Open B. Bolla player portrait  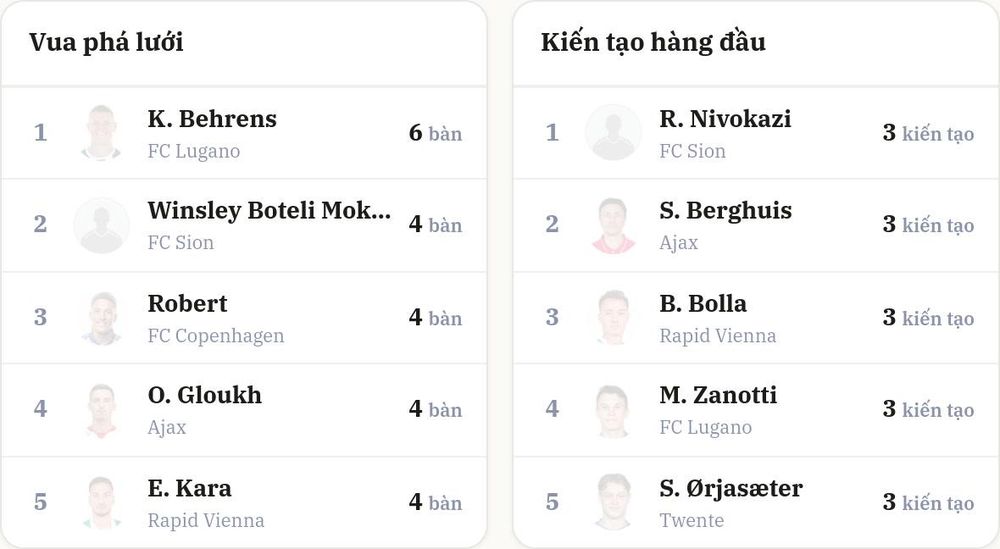[614, 318]
